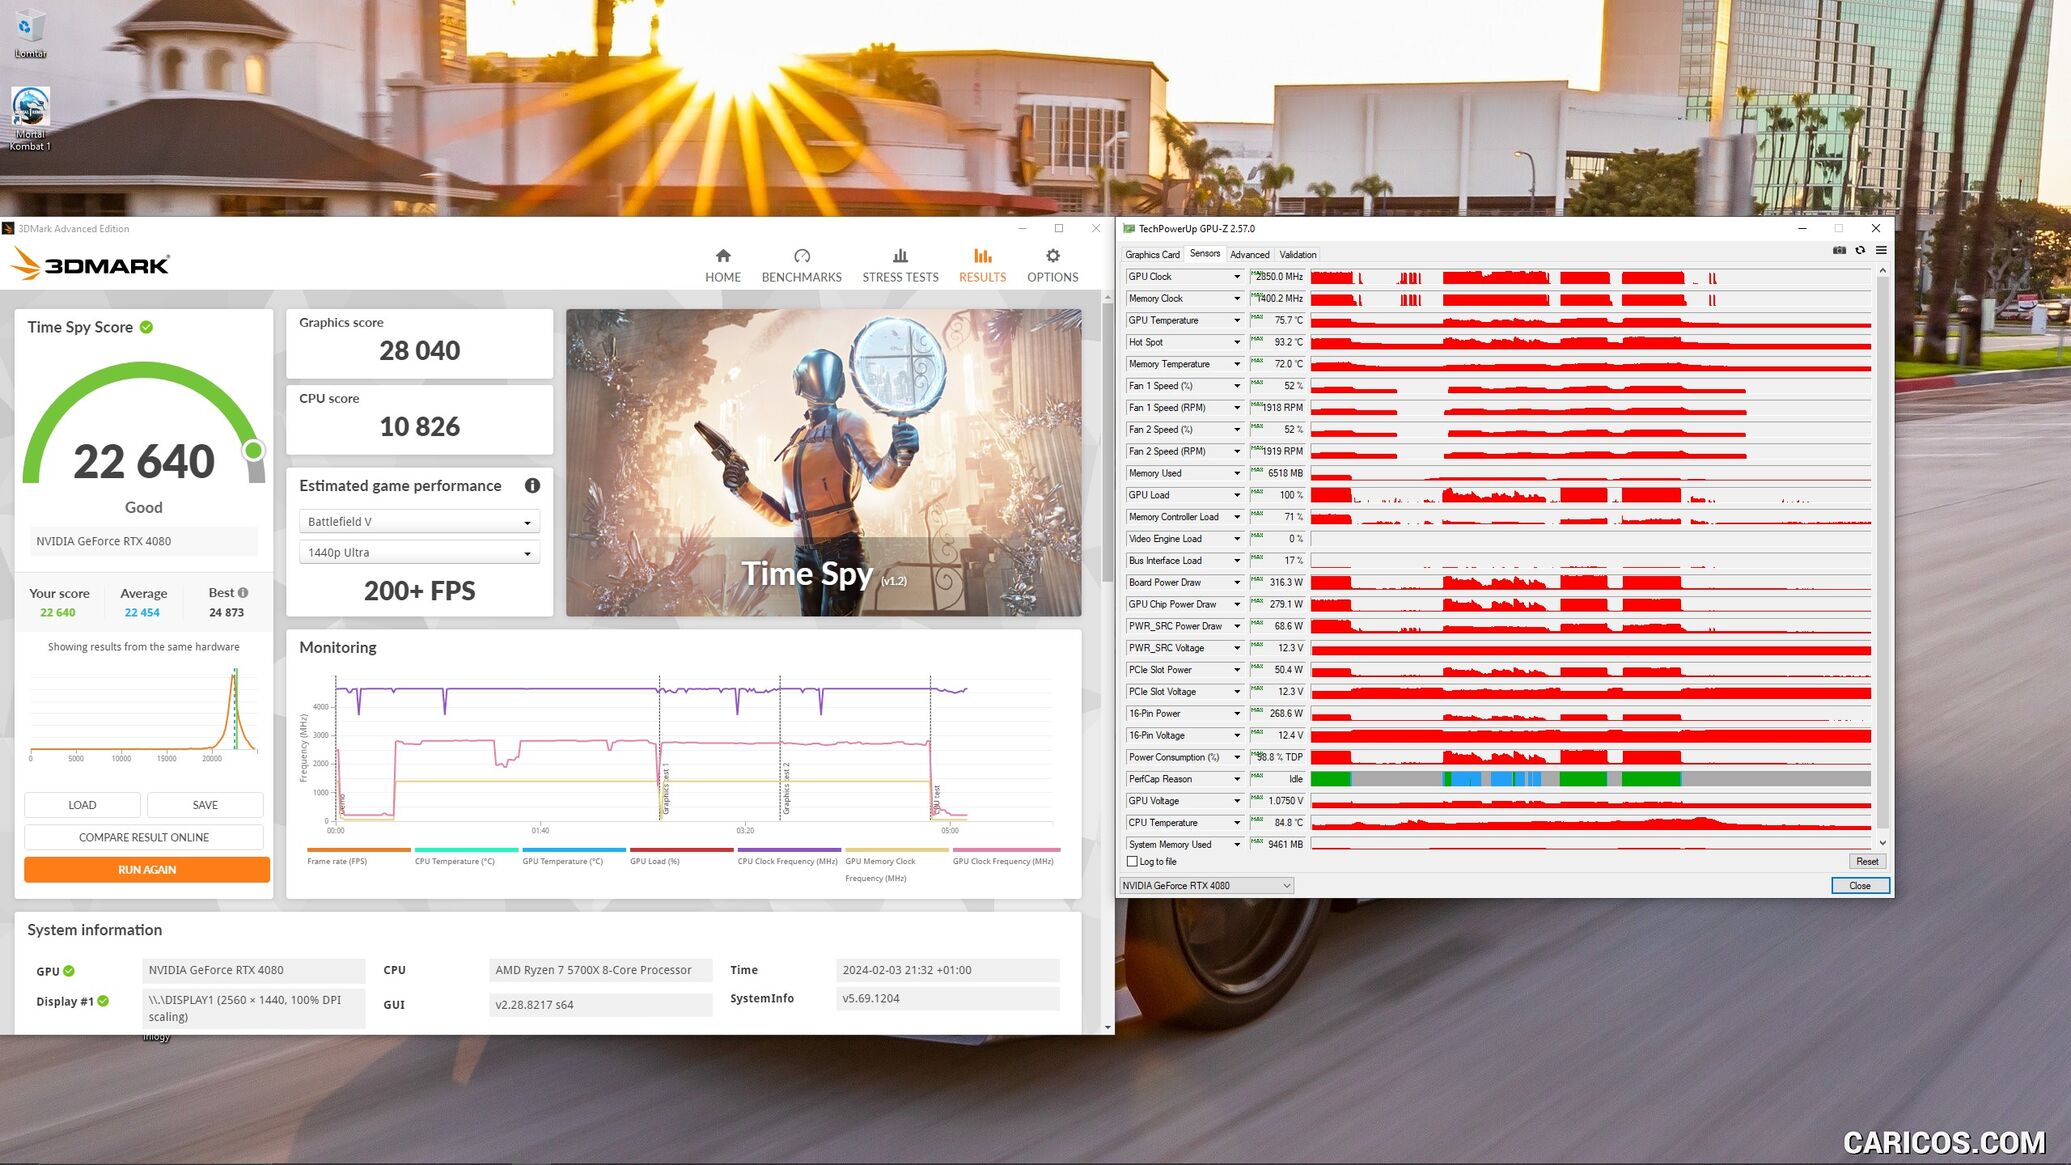Click the 3DMark title bar app icon
The width and height of the screenshot is (2071, 1165).
pos(8,229)
